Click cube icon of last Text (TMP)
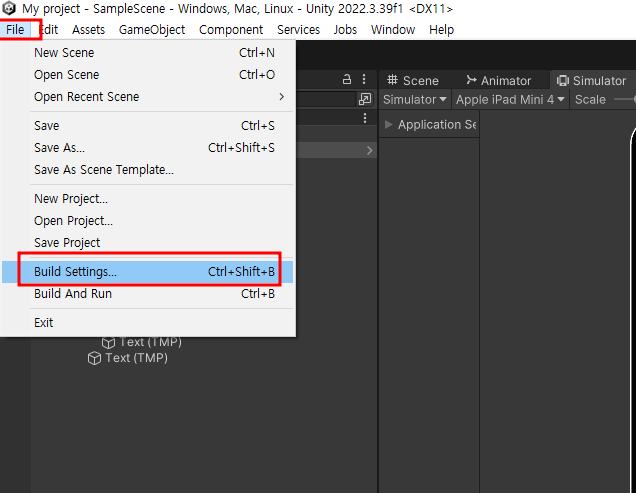Image resolution: width=636 pixels, height=493 pixels. [x=94, y=358]
